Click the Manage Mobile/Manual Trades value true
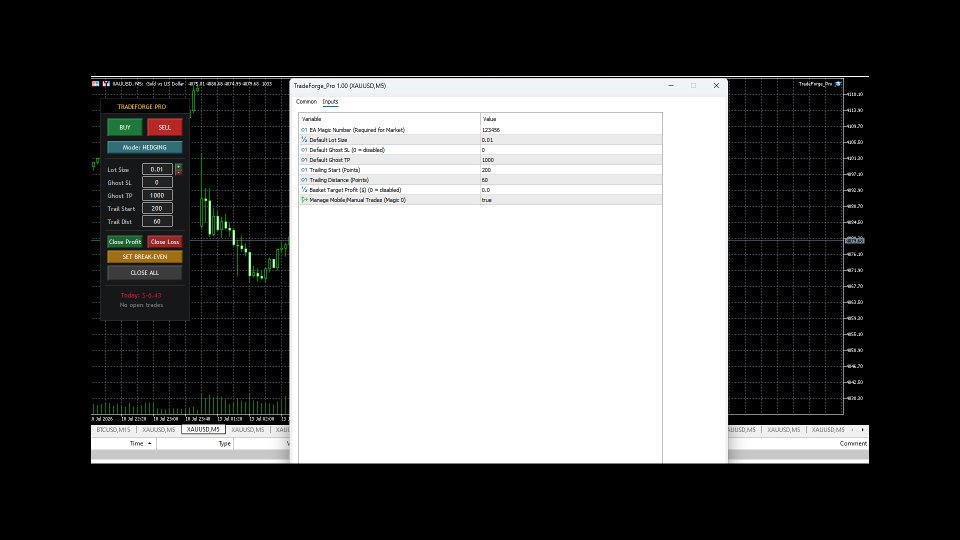Image resolution: width=960 pixels, height=540 pixels. click(487, 200)
